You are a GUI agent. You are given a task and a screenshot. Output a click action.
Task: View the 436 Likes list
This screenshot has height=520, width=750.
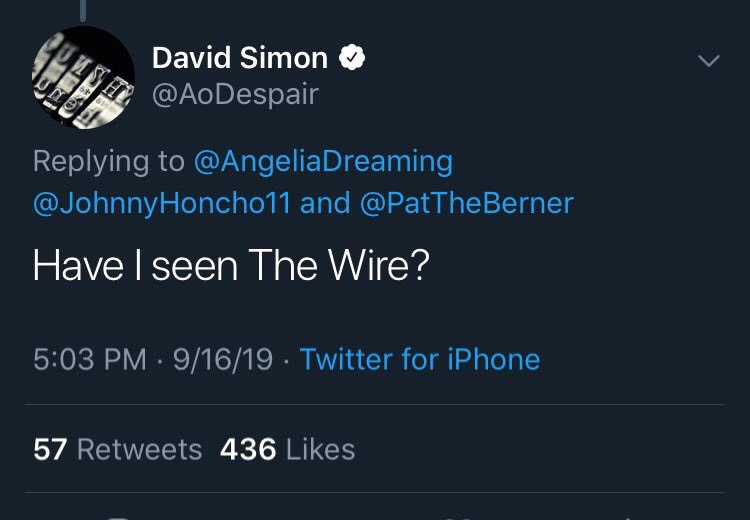click(x=287, y=449)
